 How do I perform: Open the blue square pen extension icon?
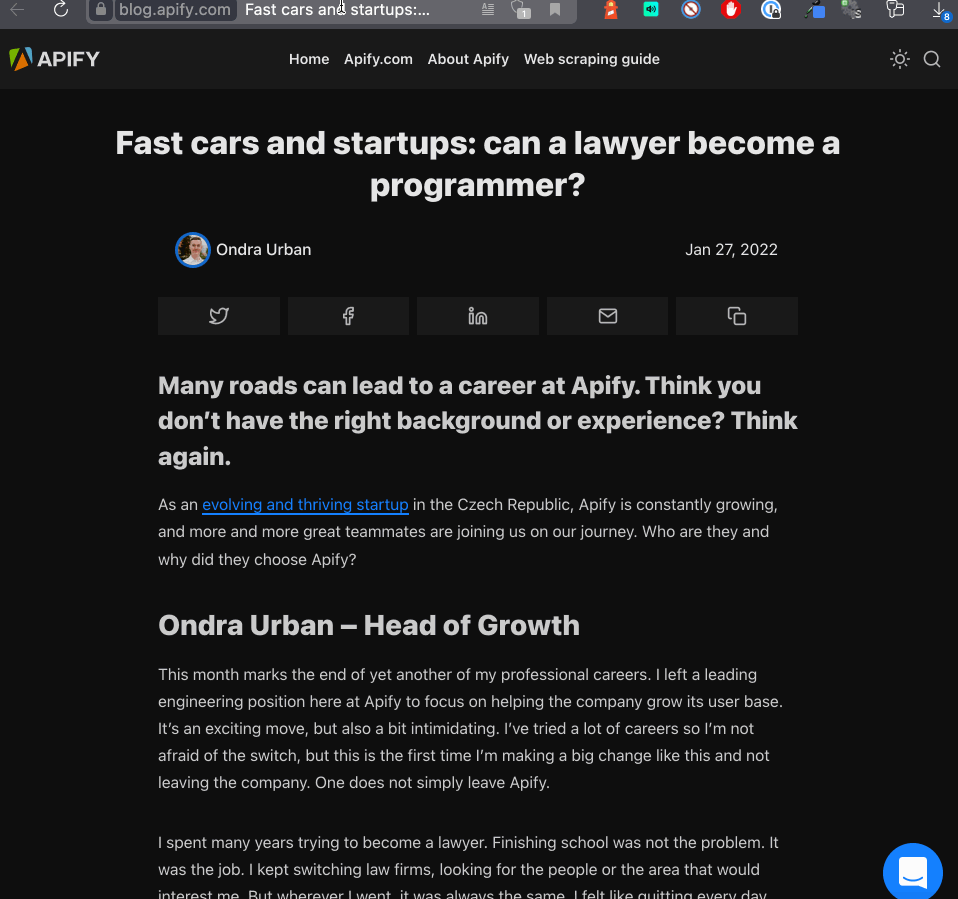814,10
